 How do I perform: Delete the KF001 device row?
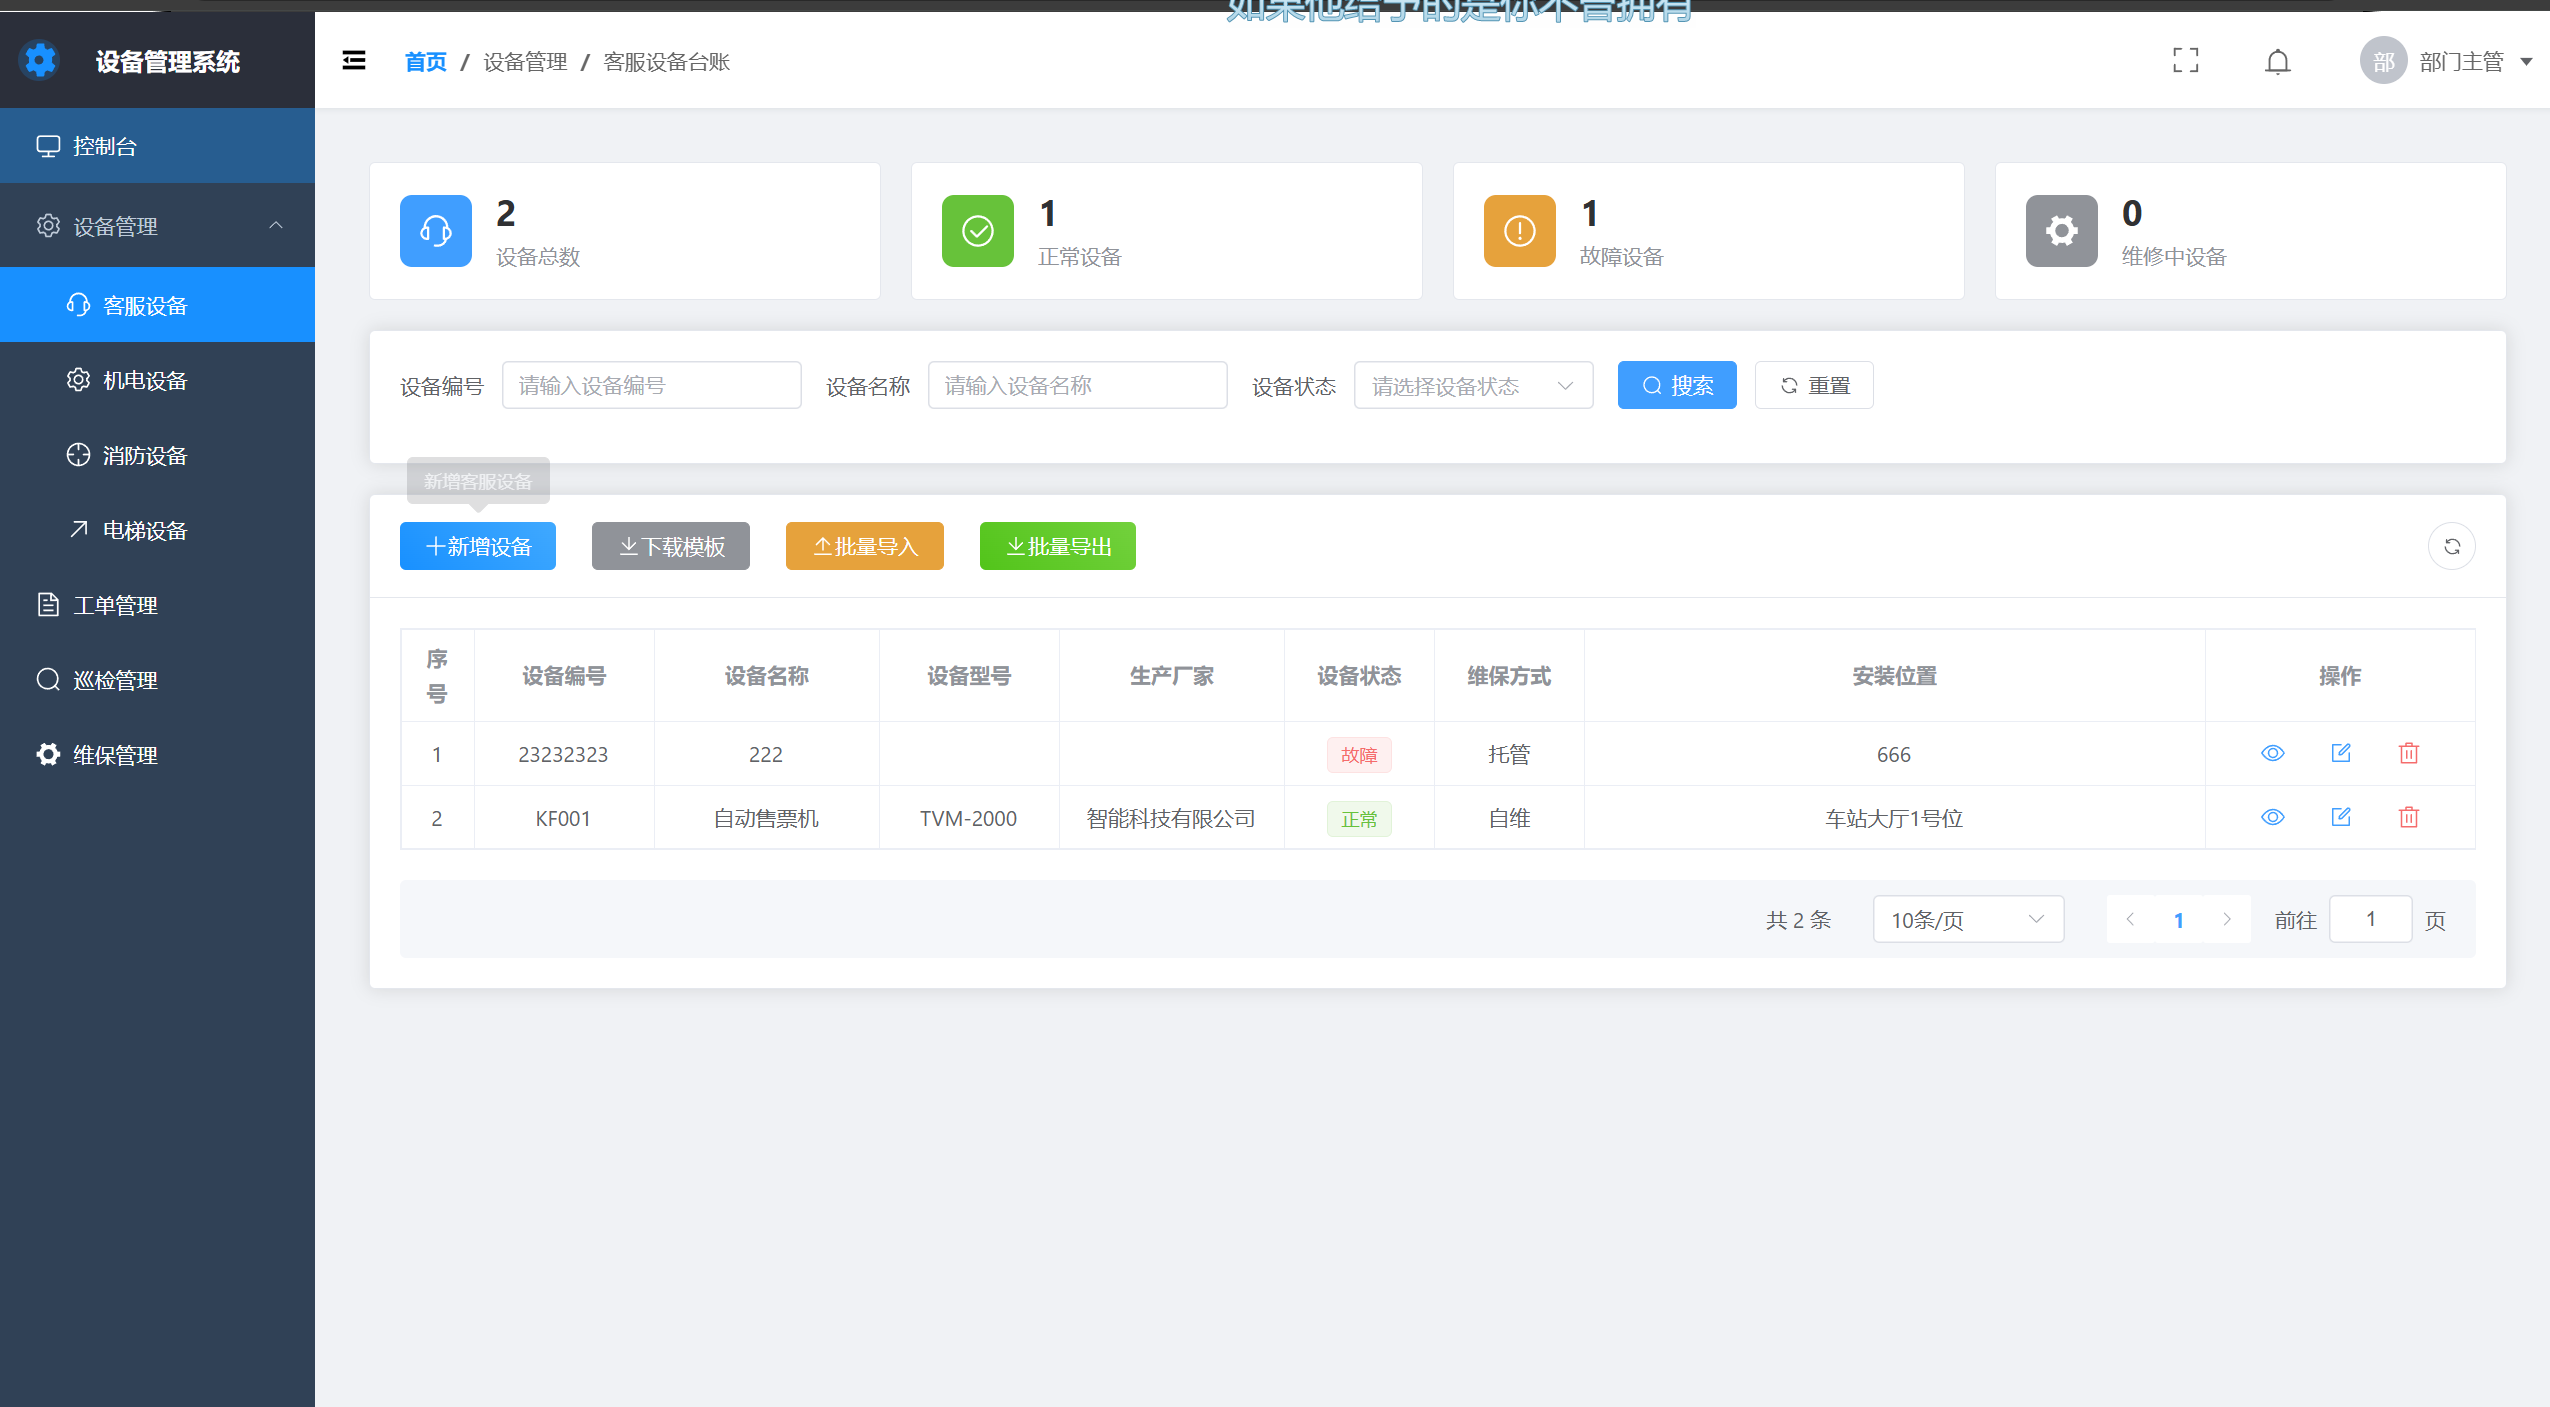(2409, 817)
